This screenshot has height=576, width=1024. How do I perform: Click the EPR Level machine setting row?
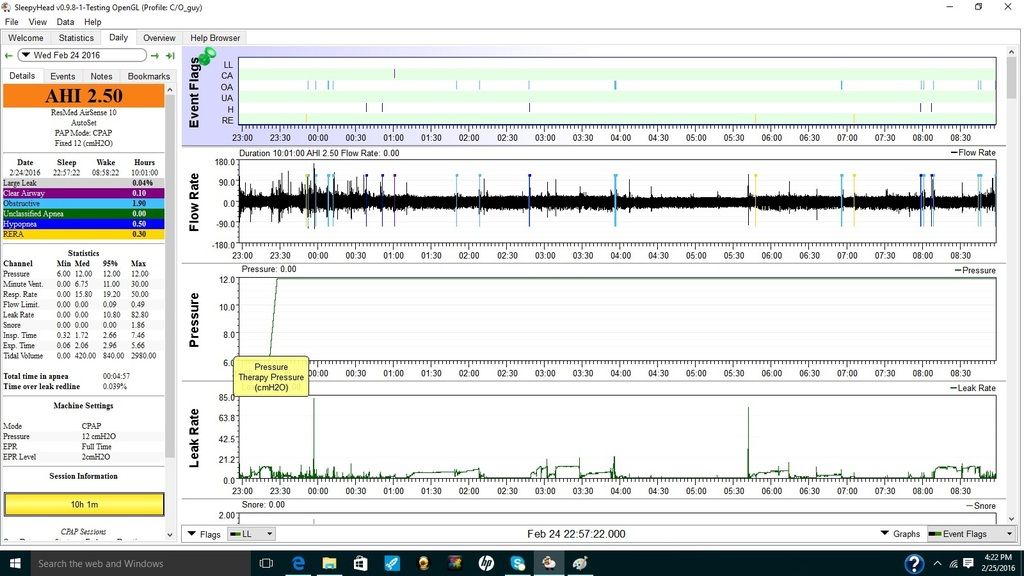pos(84,457)
